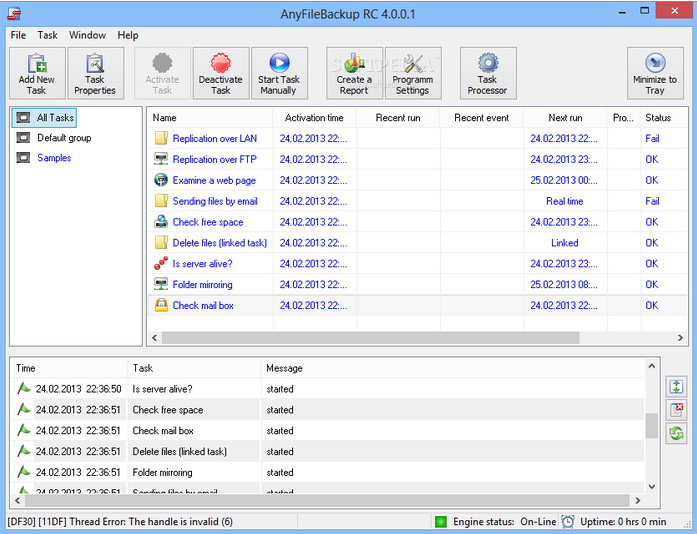The image size is (697, 534).
Task: Sort by the Recent run column header
Action: tap(398, 118)
